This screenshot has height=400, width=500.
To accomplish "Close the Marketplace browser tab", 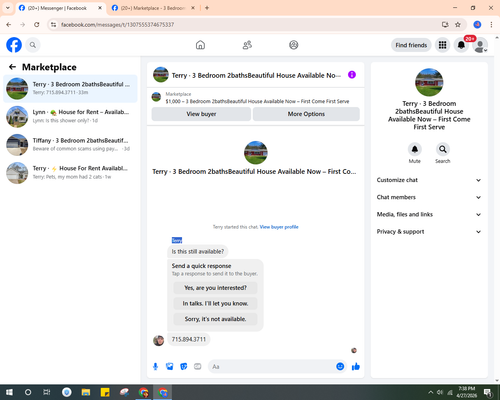I will click(193, 8).
